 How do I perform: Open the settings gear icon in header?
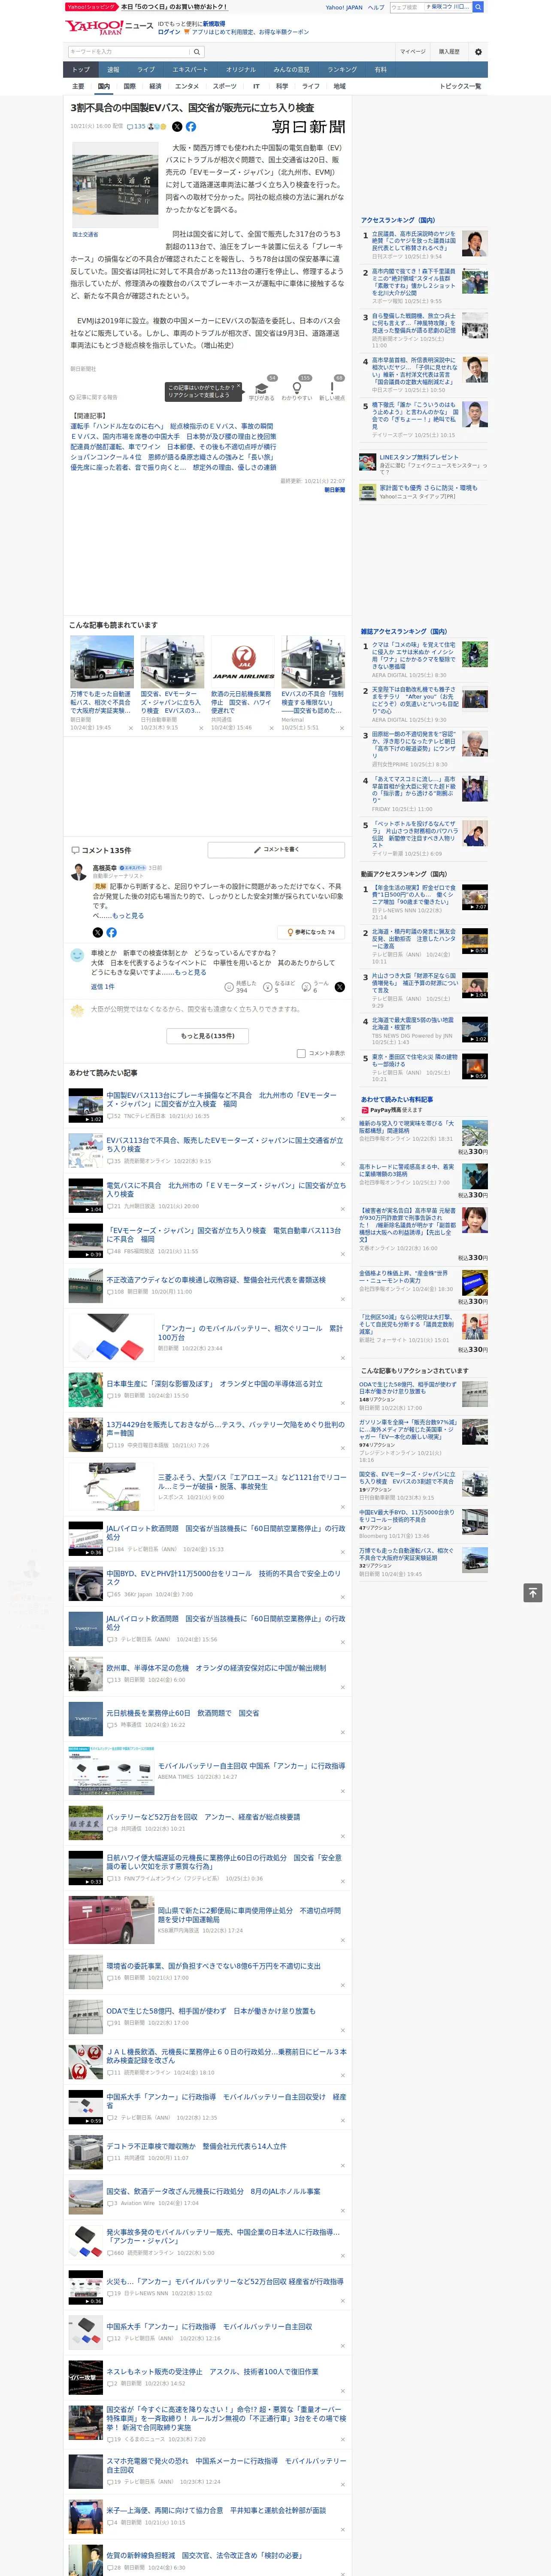(x=478, y=51)
